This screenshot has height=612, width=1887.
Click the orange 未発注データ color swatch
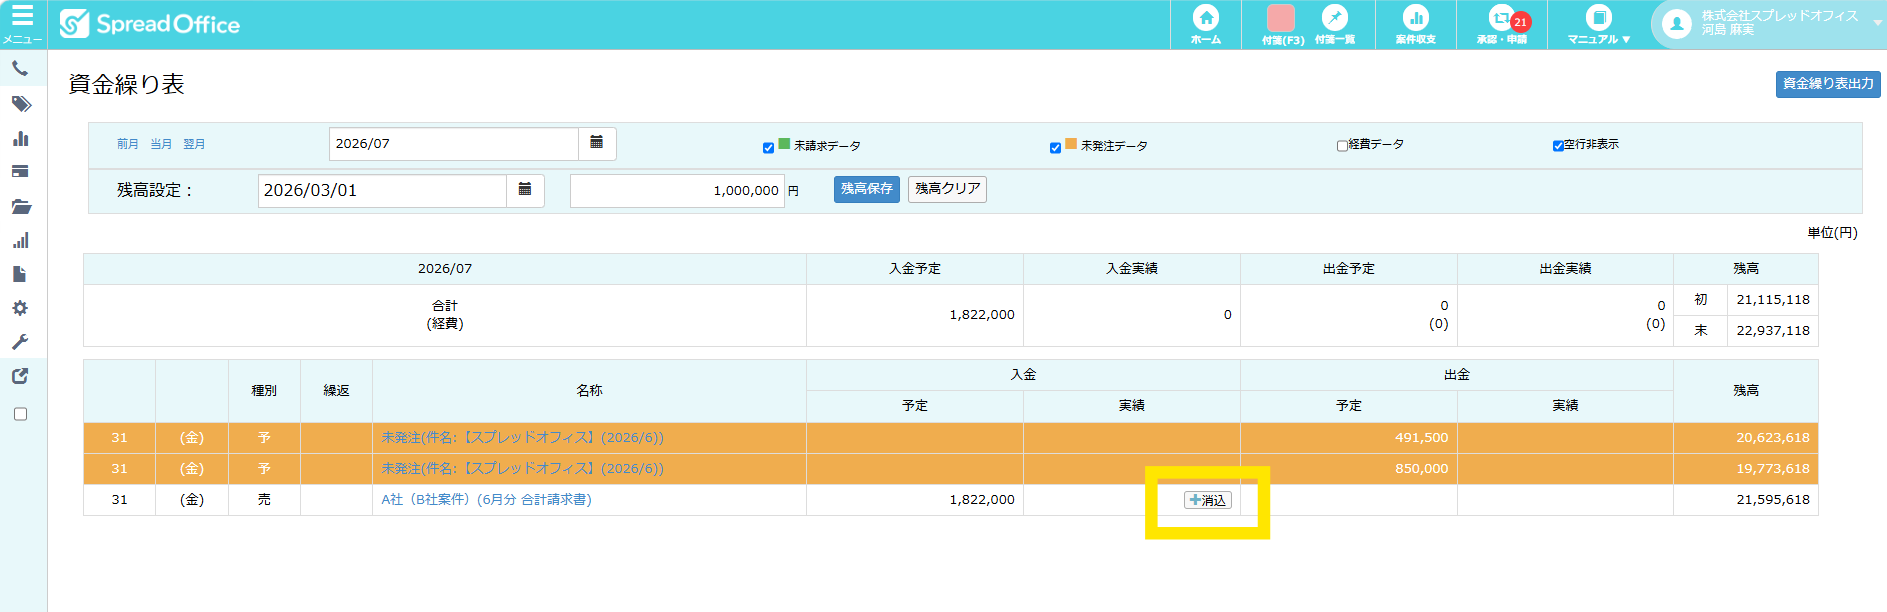click(x=1071, y=144)
